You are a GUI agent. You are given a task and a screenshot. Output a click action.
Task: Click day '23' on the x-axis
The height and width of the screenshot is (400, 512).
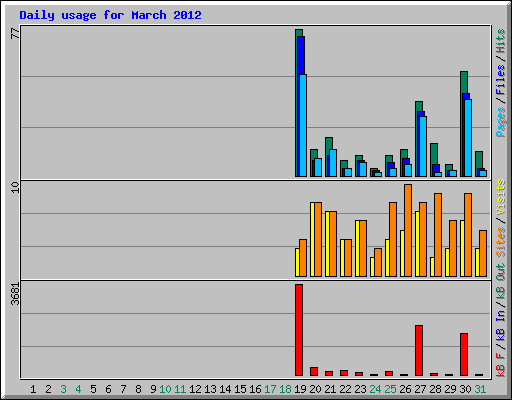coord(360,389)
